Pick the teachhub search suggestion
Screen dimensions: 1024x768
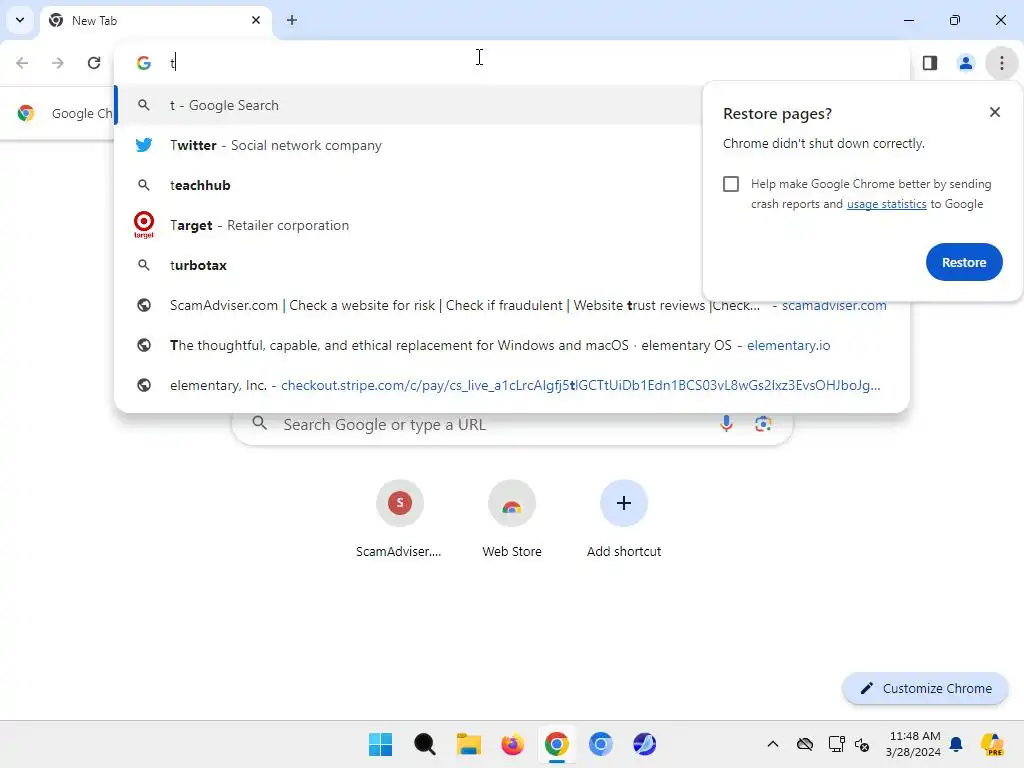click(x=409, y=185)
